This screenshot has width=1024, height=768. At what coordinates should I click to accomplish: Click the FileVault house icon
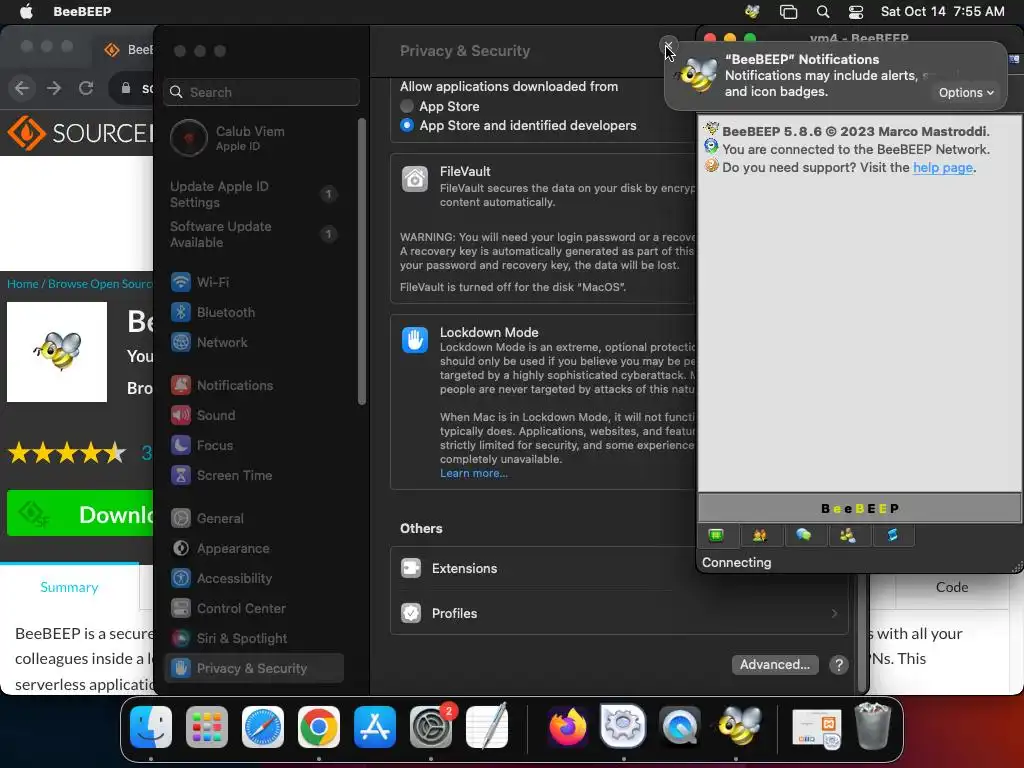point(415,179)
